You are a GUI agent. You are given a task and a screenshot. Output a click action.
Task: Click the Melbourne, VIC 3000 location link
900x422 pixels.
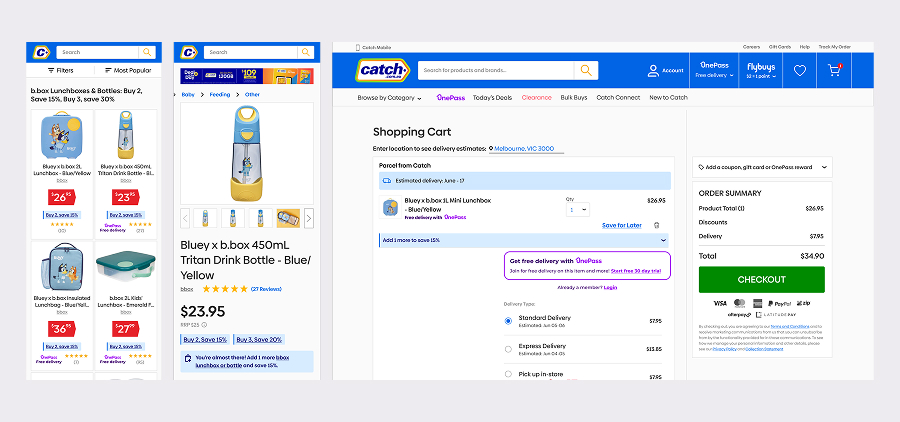pyautogui.click(x=524, y=149)
